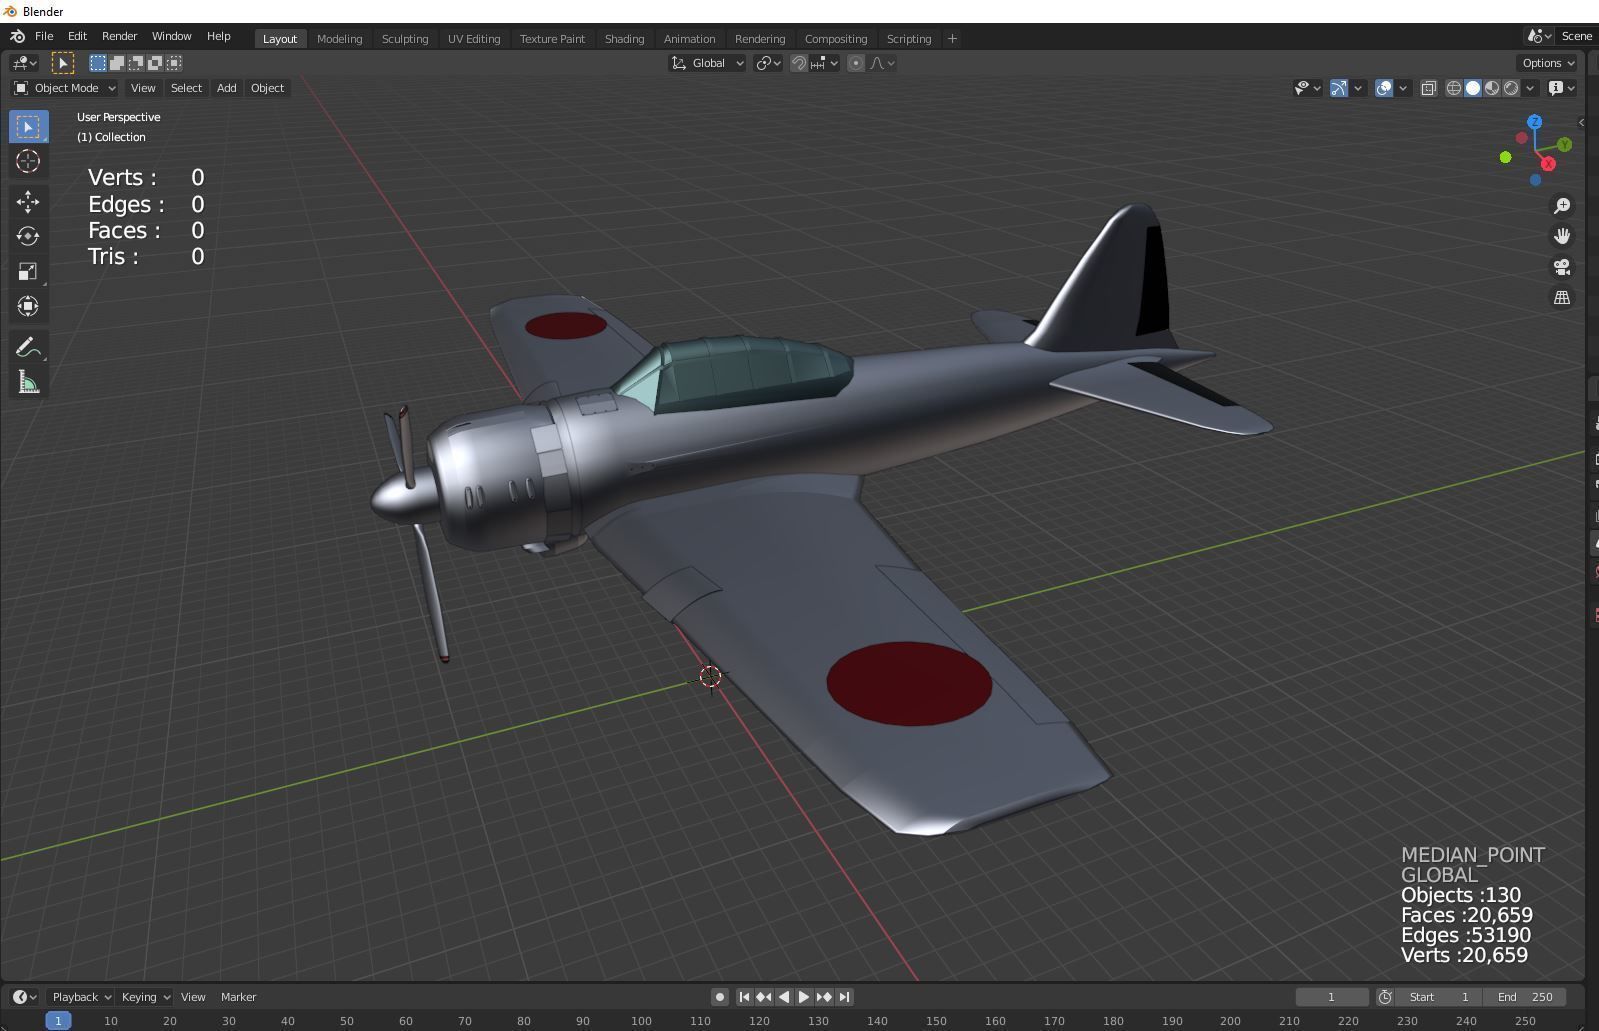
Task: Click the Blender logo menu icon
Action: pos(17,36)
